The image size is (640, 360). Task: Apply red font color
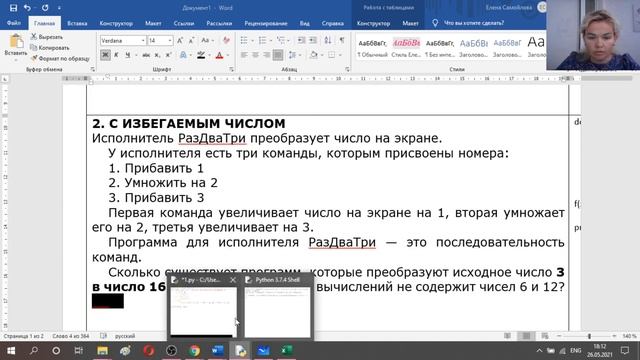point(219,55)
